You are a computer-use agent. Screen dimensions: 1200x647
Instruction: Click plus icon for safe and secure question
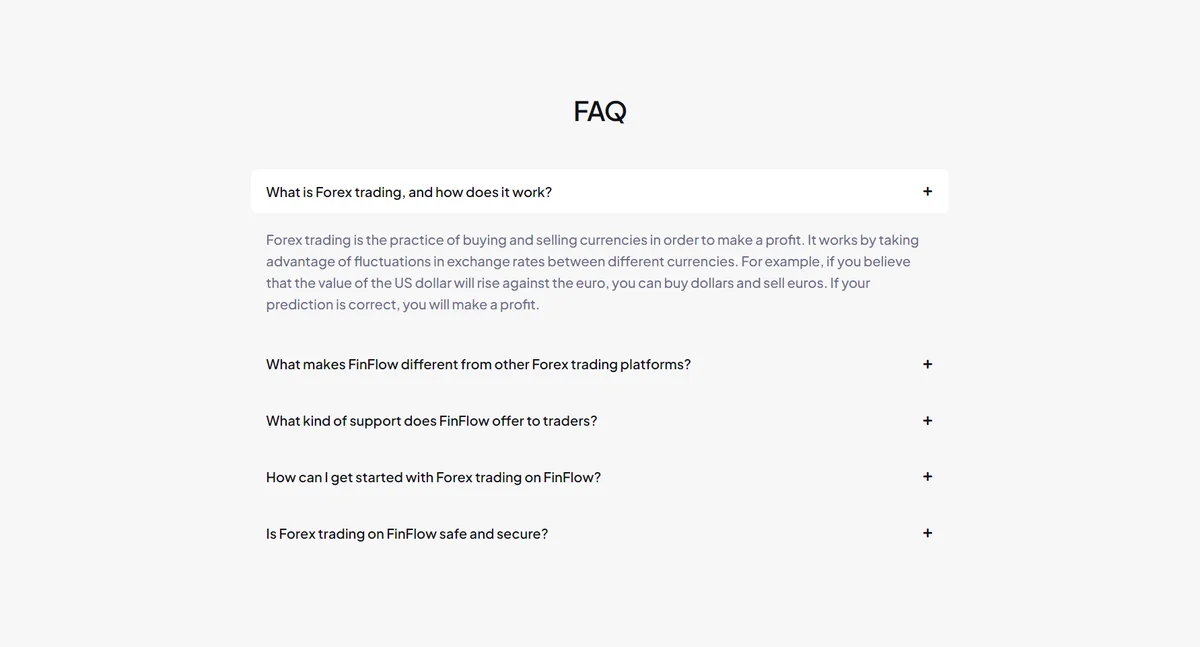(927, 533)
